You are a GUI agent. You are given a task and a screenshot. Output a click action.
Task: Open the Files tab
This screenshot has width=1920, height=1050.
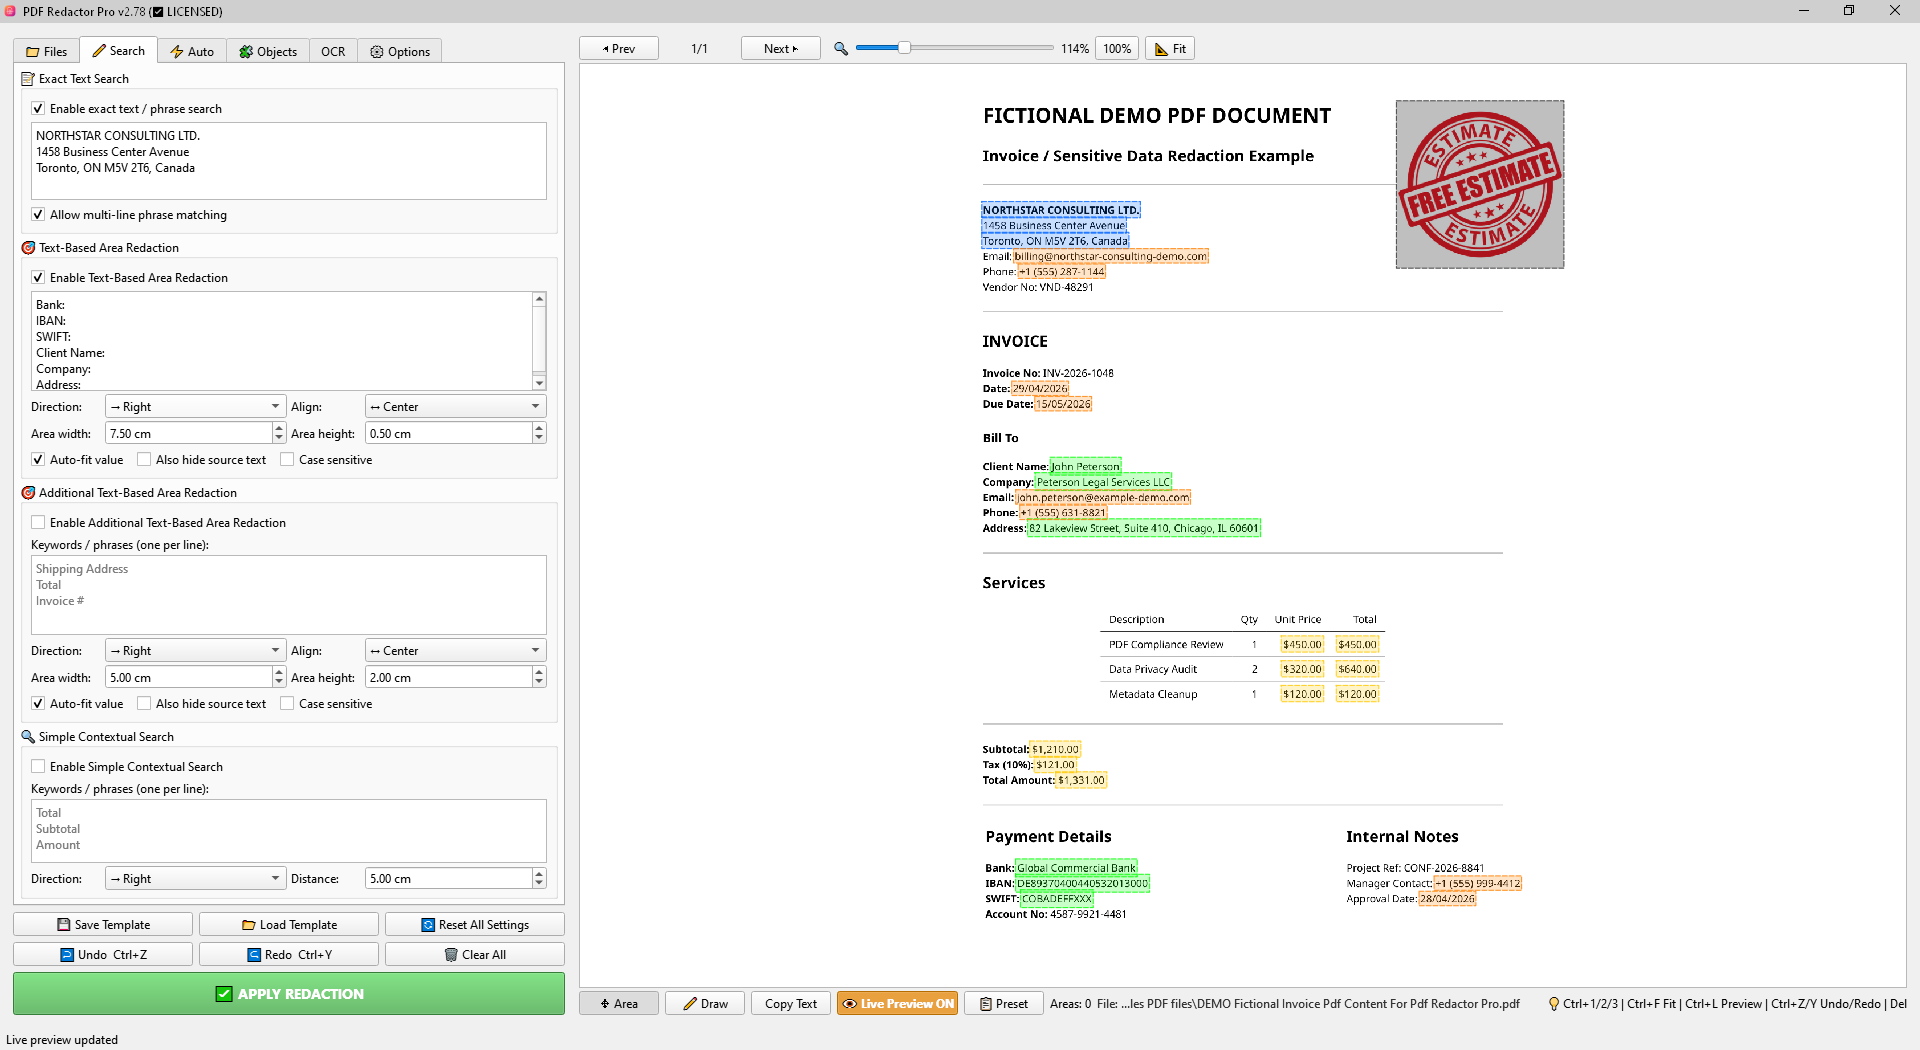click(47, 51)
